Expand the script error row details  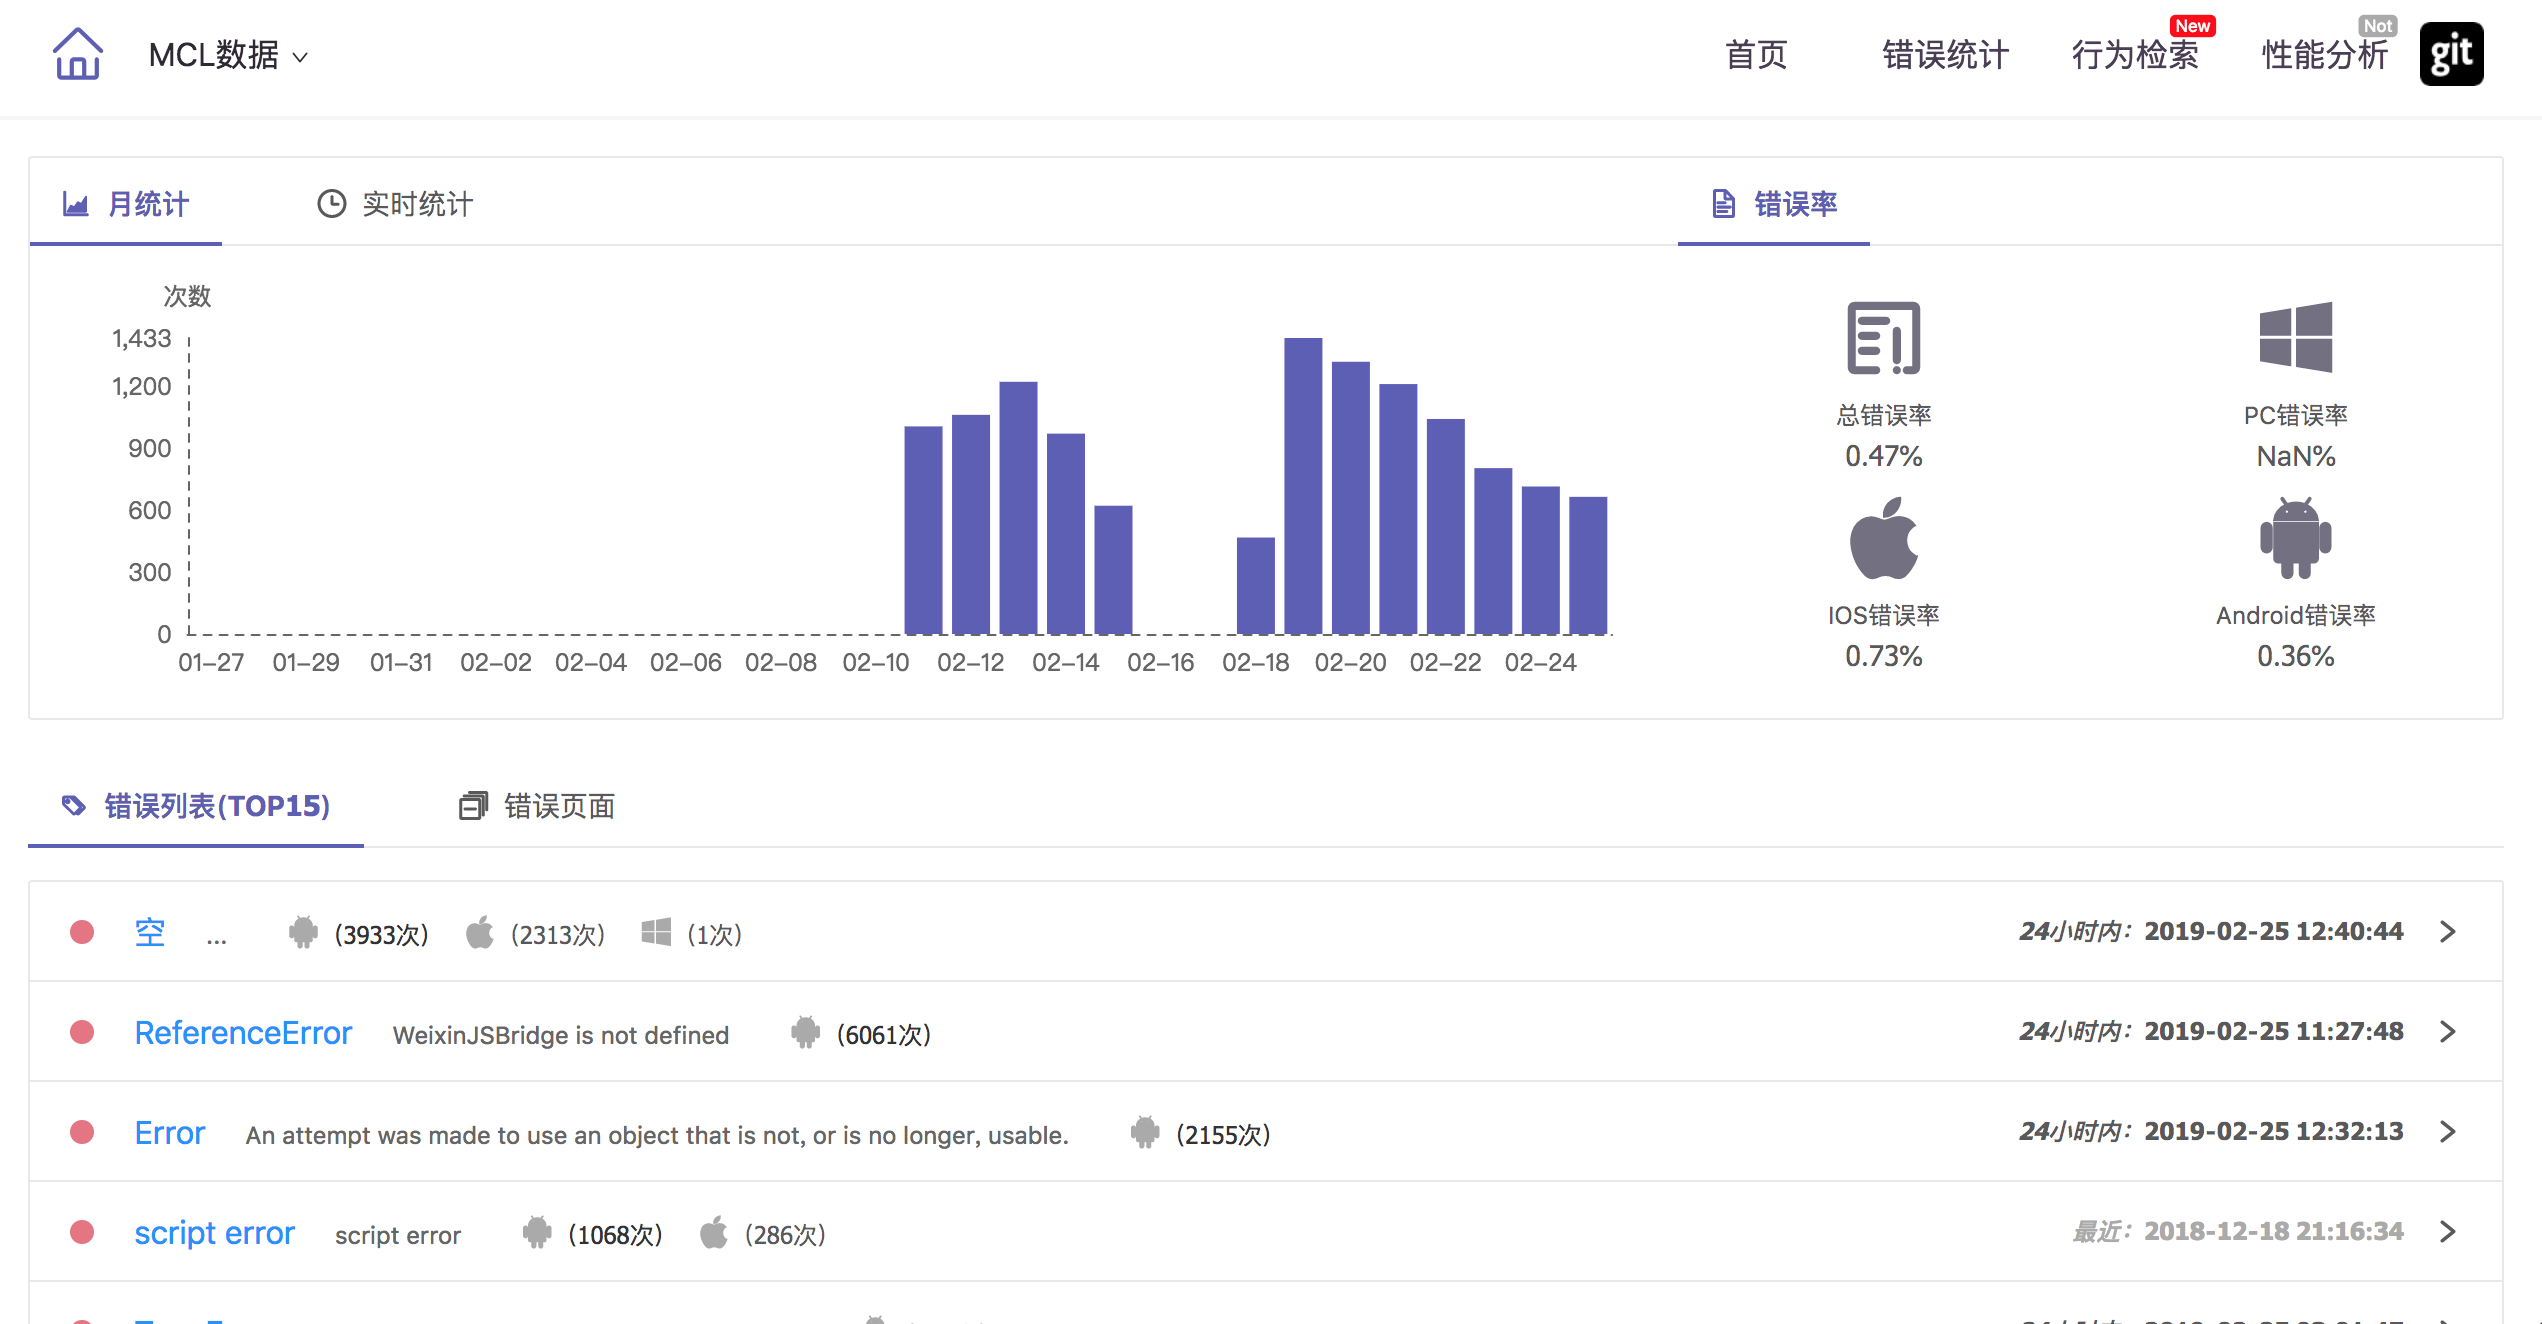[x=2449, y=1231]
